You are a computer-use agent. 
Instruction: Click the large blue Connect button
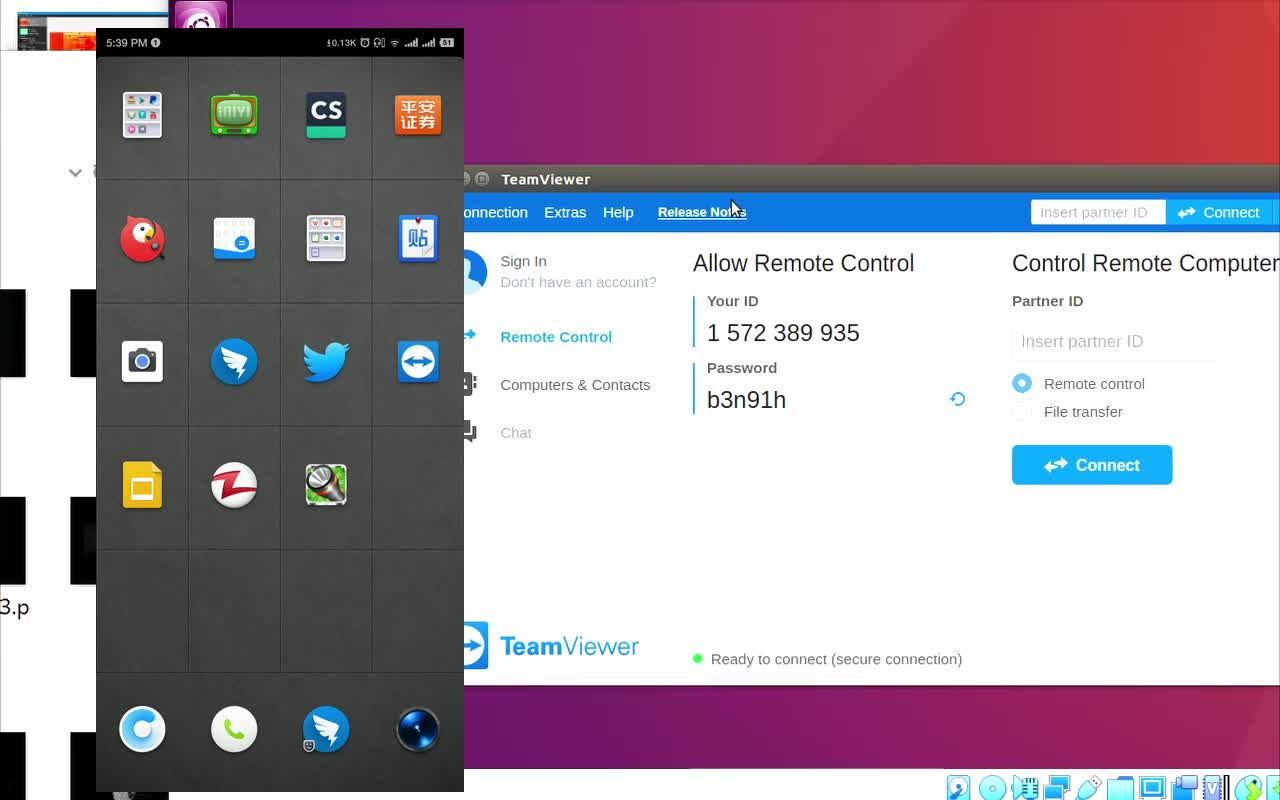1092,465
